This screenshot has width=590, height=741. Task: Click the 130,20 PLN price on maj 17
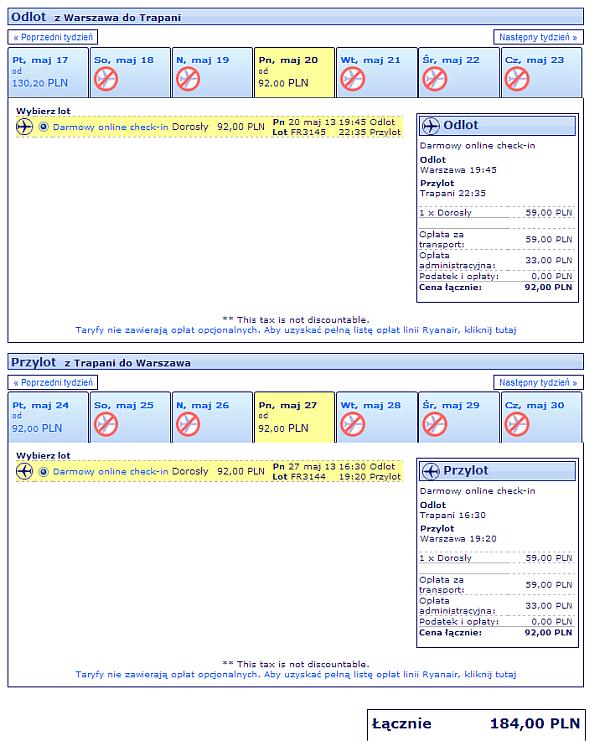[x=40, y=83]
